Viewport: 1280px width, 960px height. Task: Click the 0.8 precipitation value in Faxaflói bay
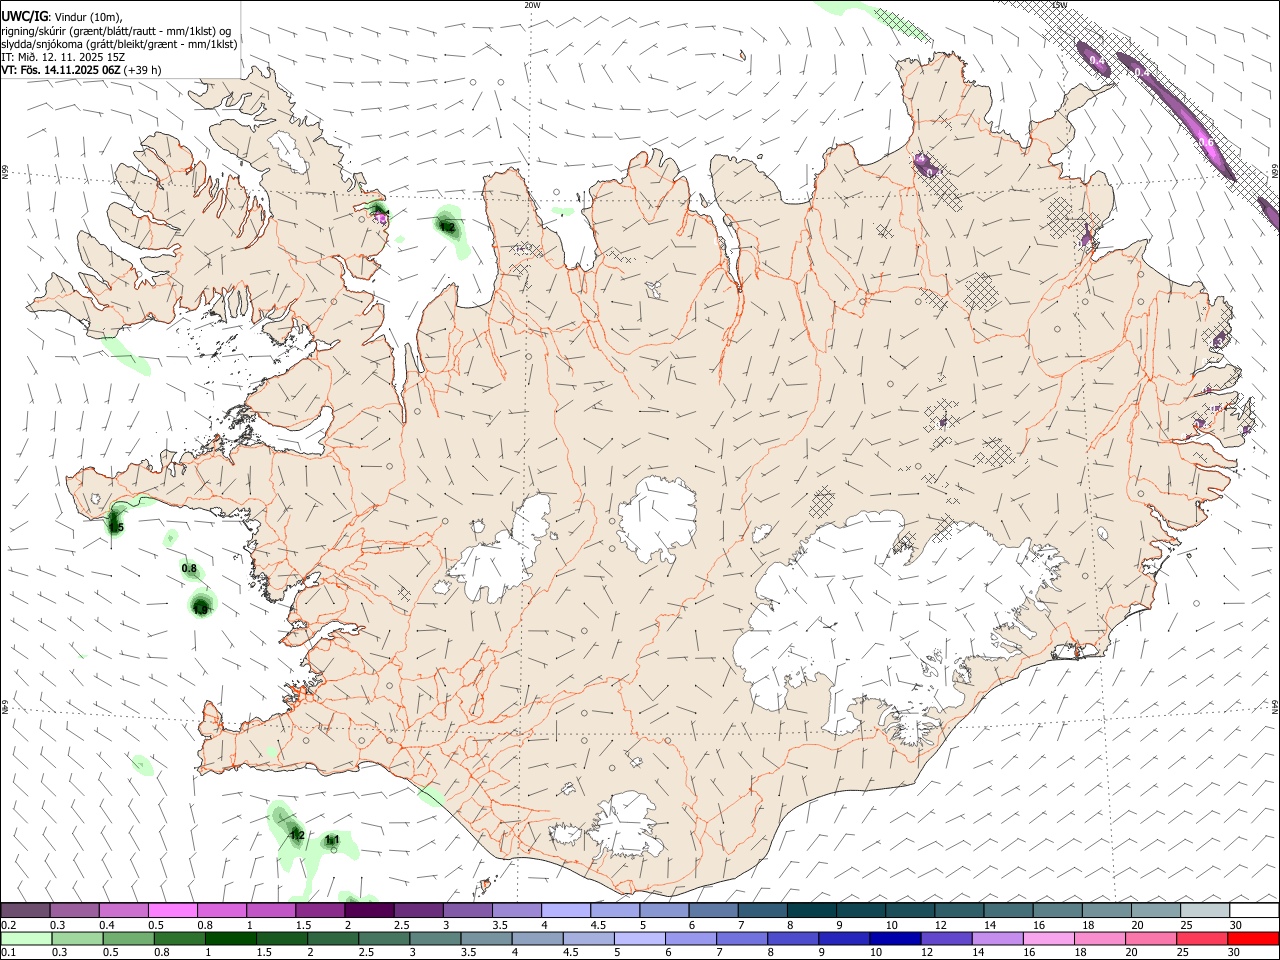189,568
